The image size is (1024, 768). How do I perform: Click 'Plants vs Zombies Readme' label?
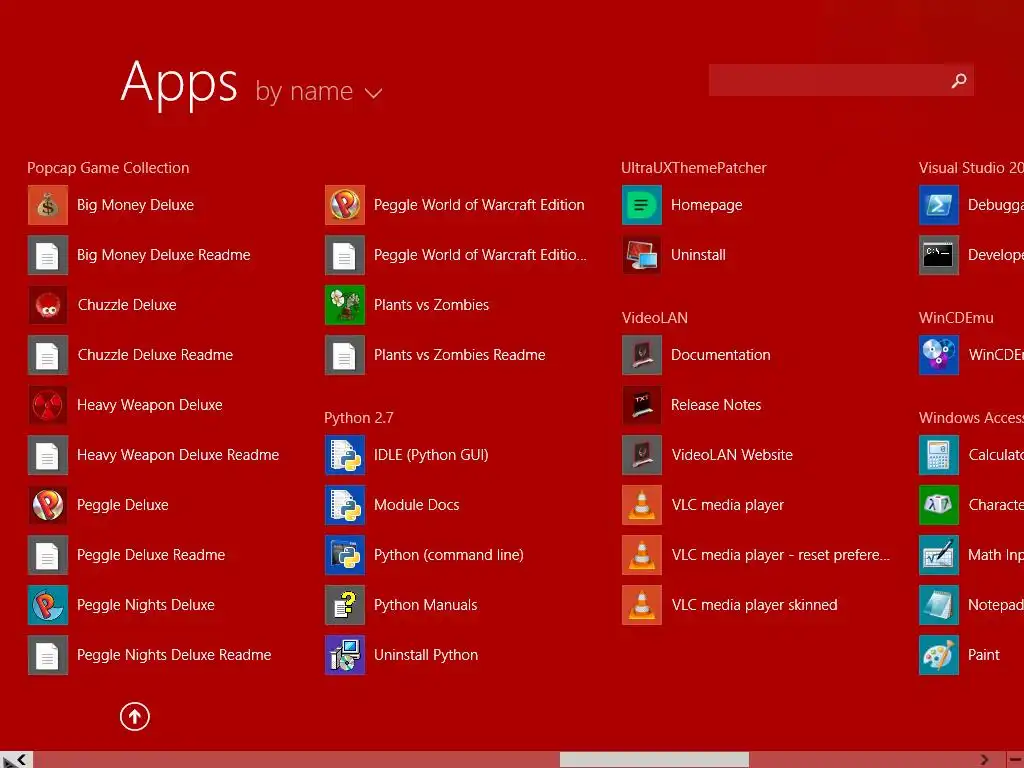tap(460, 355)
